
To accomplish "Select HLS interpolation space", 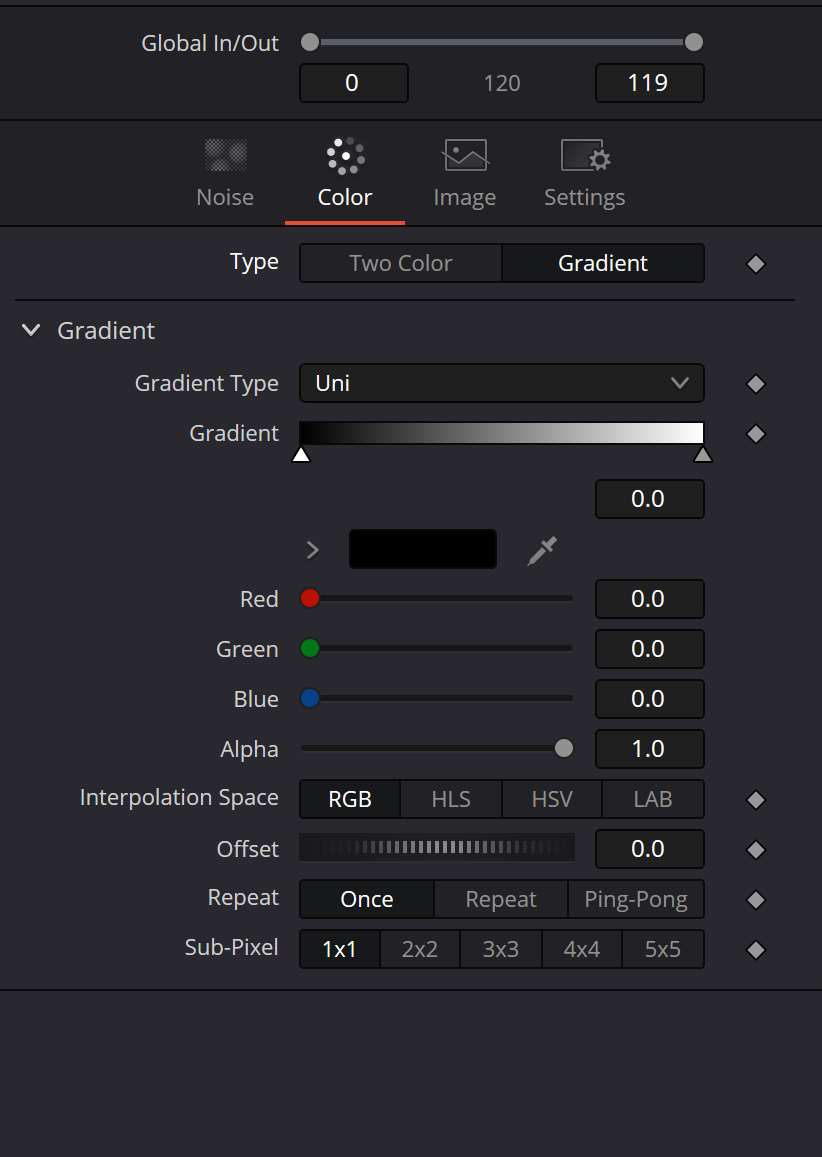I will coord(451,799).
